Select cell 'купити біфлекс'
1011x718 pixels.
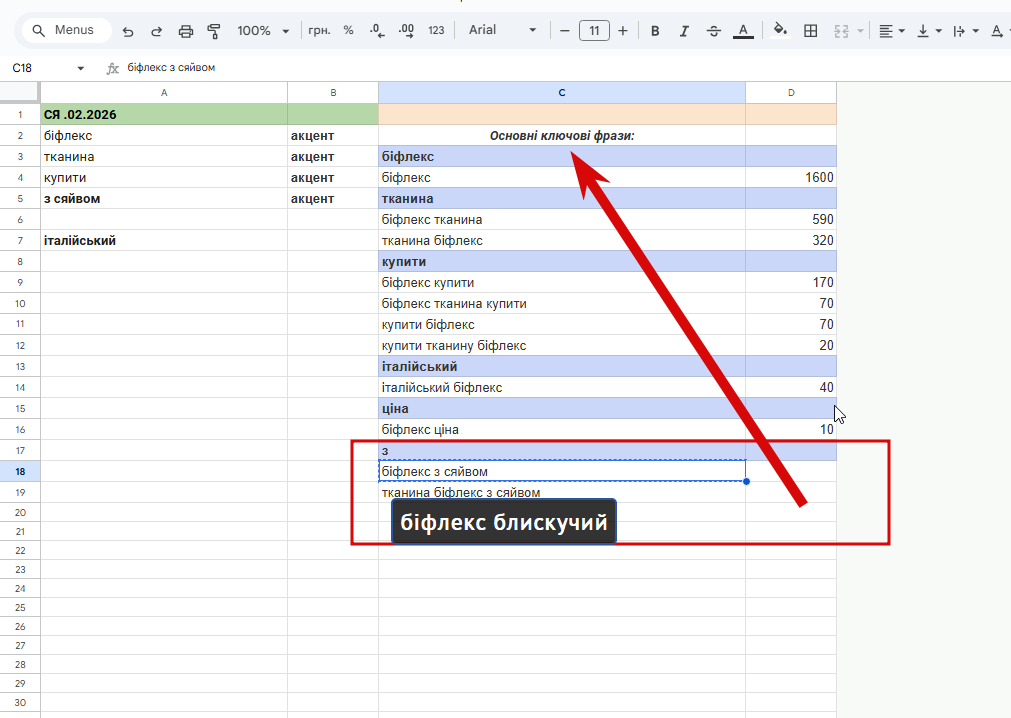click(x=562, y=324)
